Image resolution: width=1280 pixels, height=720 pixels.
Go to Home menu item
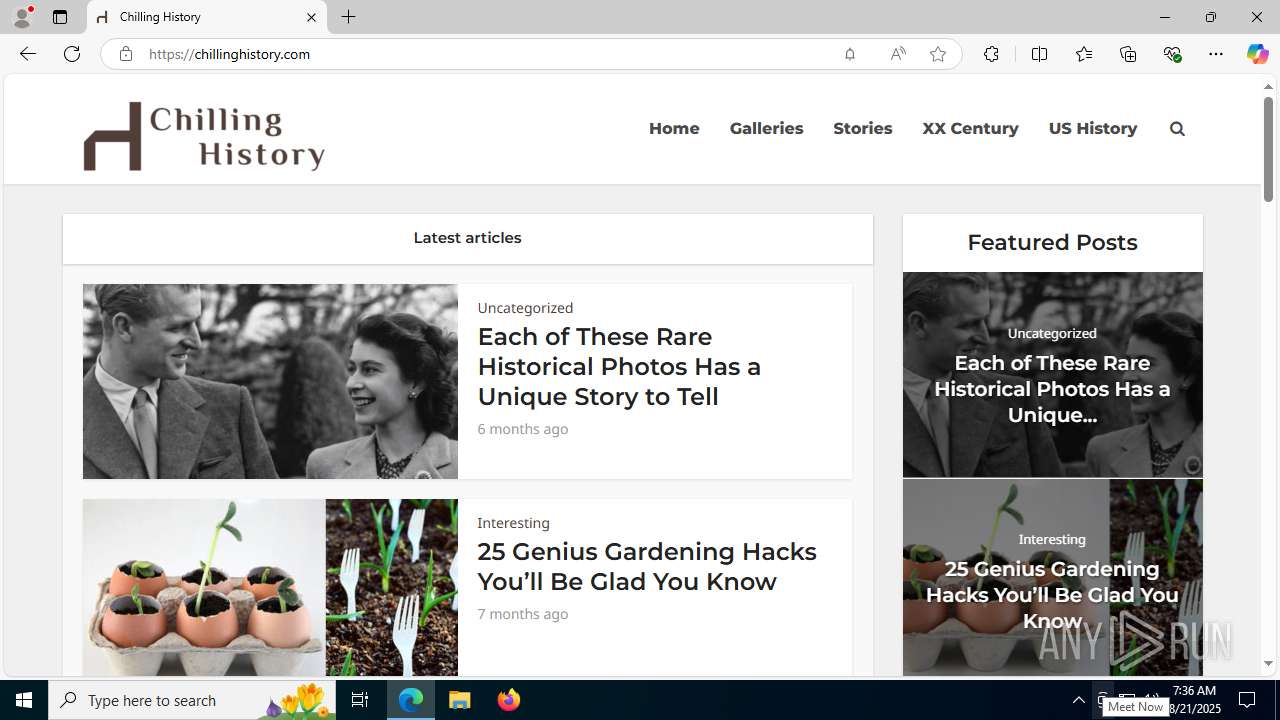tap(674, 128)
